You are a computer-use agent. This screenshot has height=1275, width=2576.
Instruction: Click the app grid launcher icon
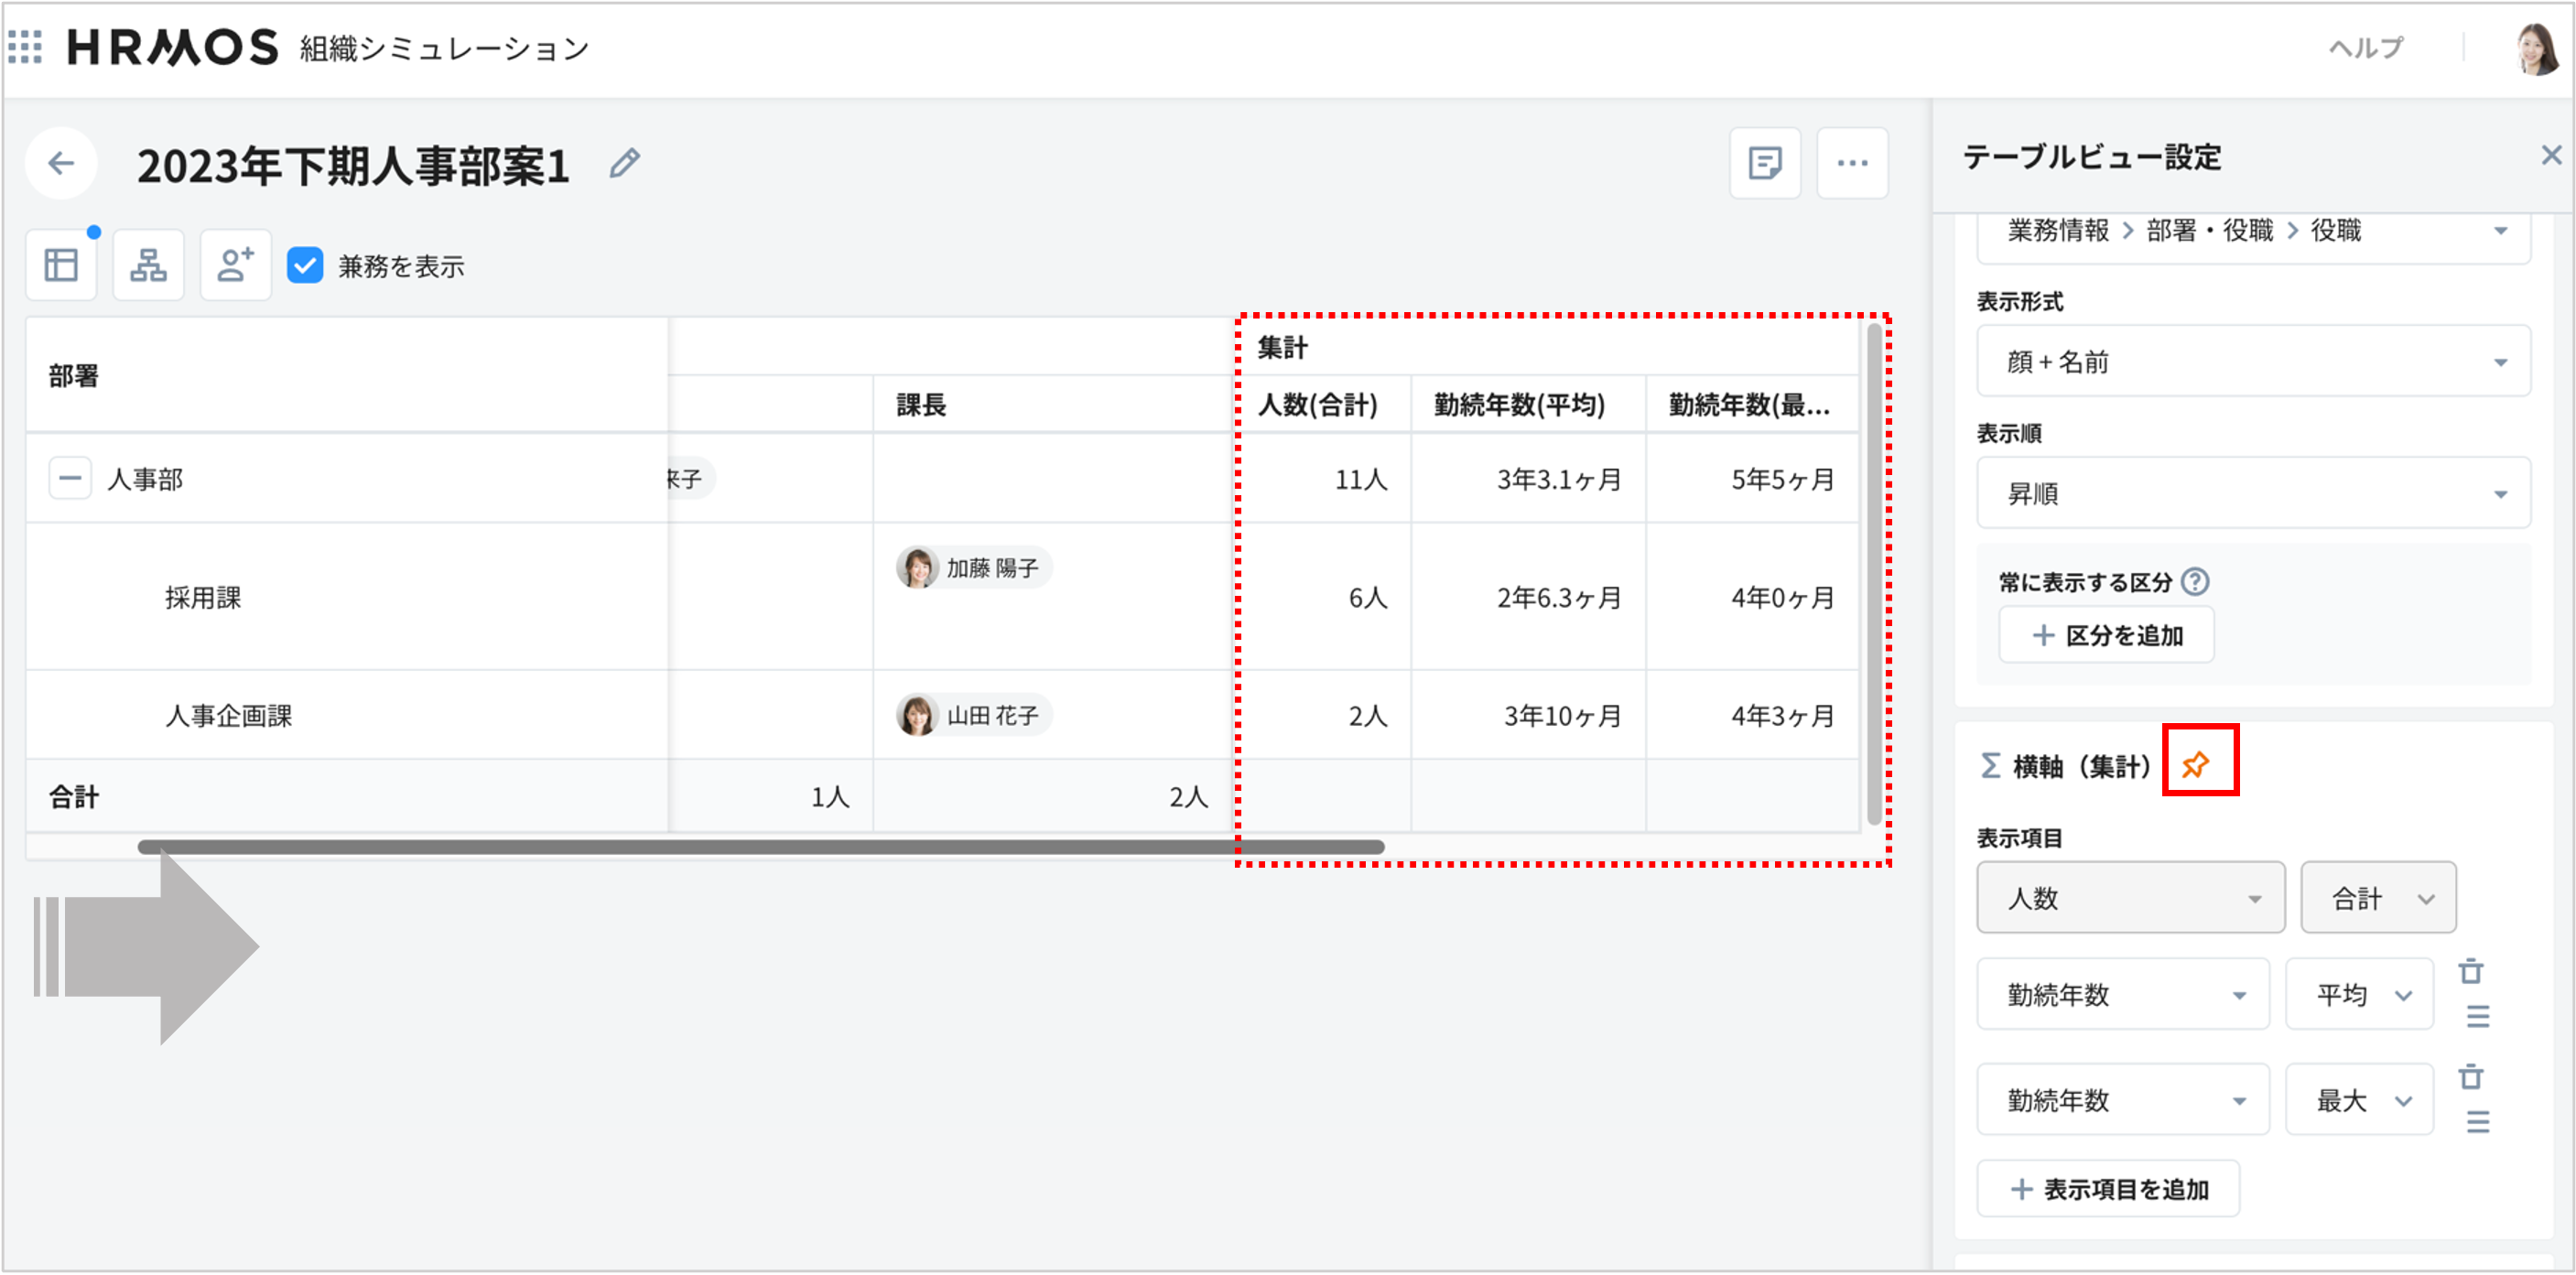click(25, 46)
